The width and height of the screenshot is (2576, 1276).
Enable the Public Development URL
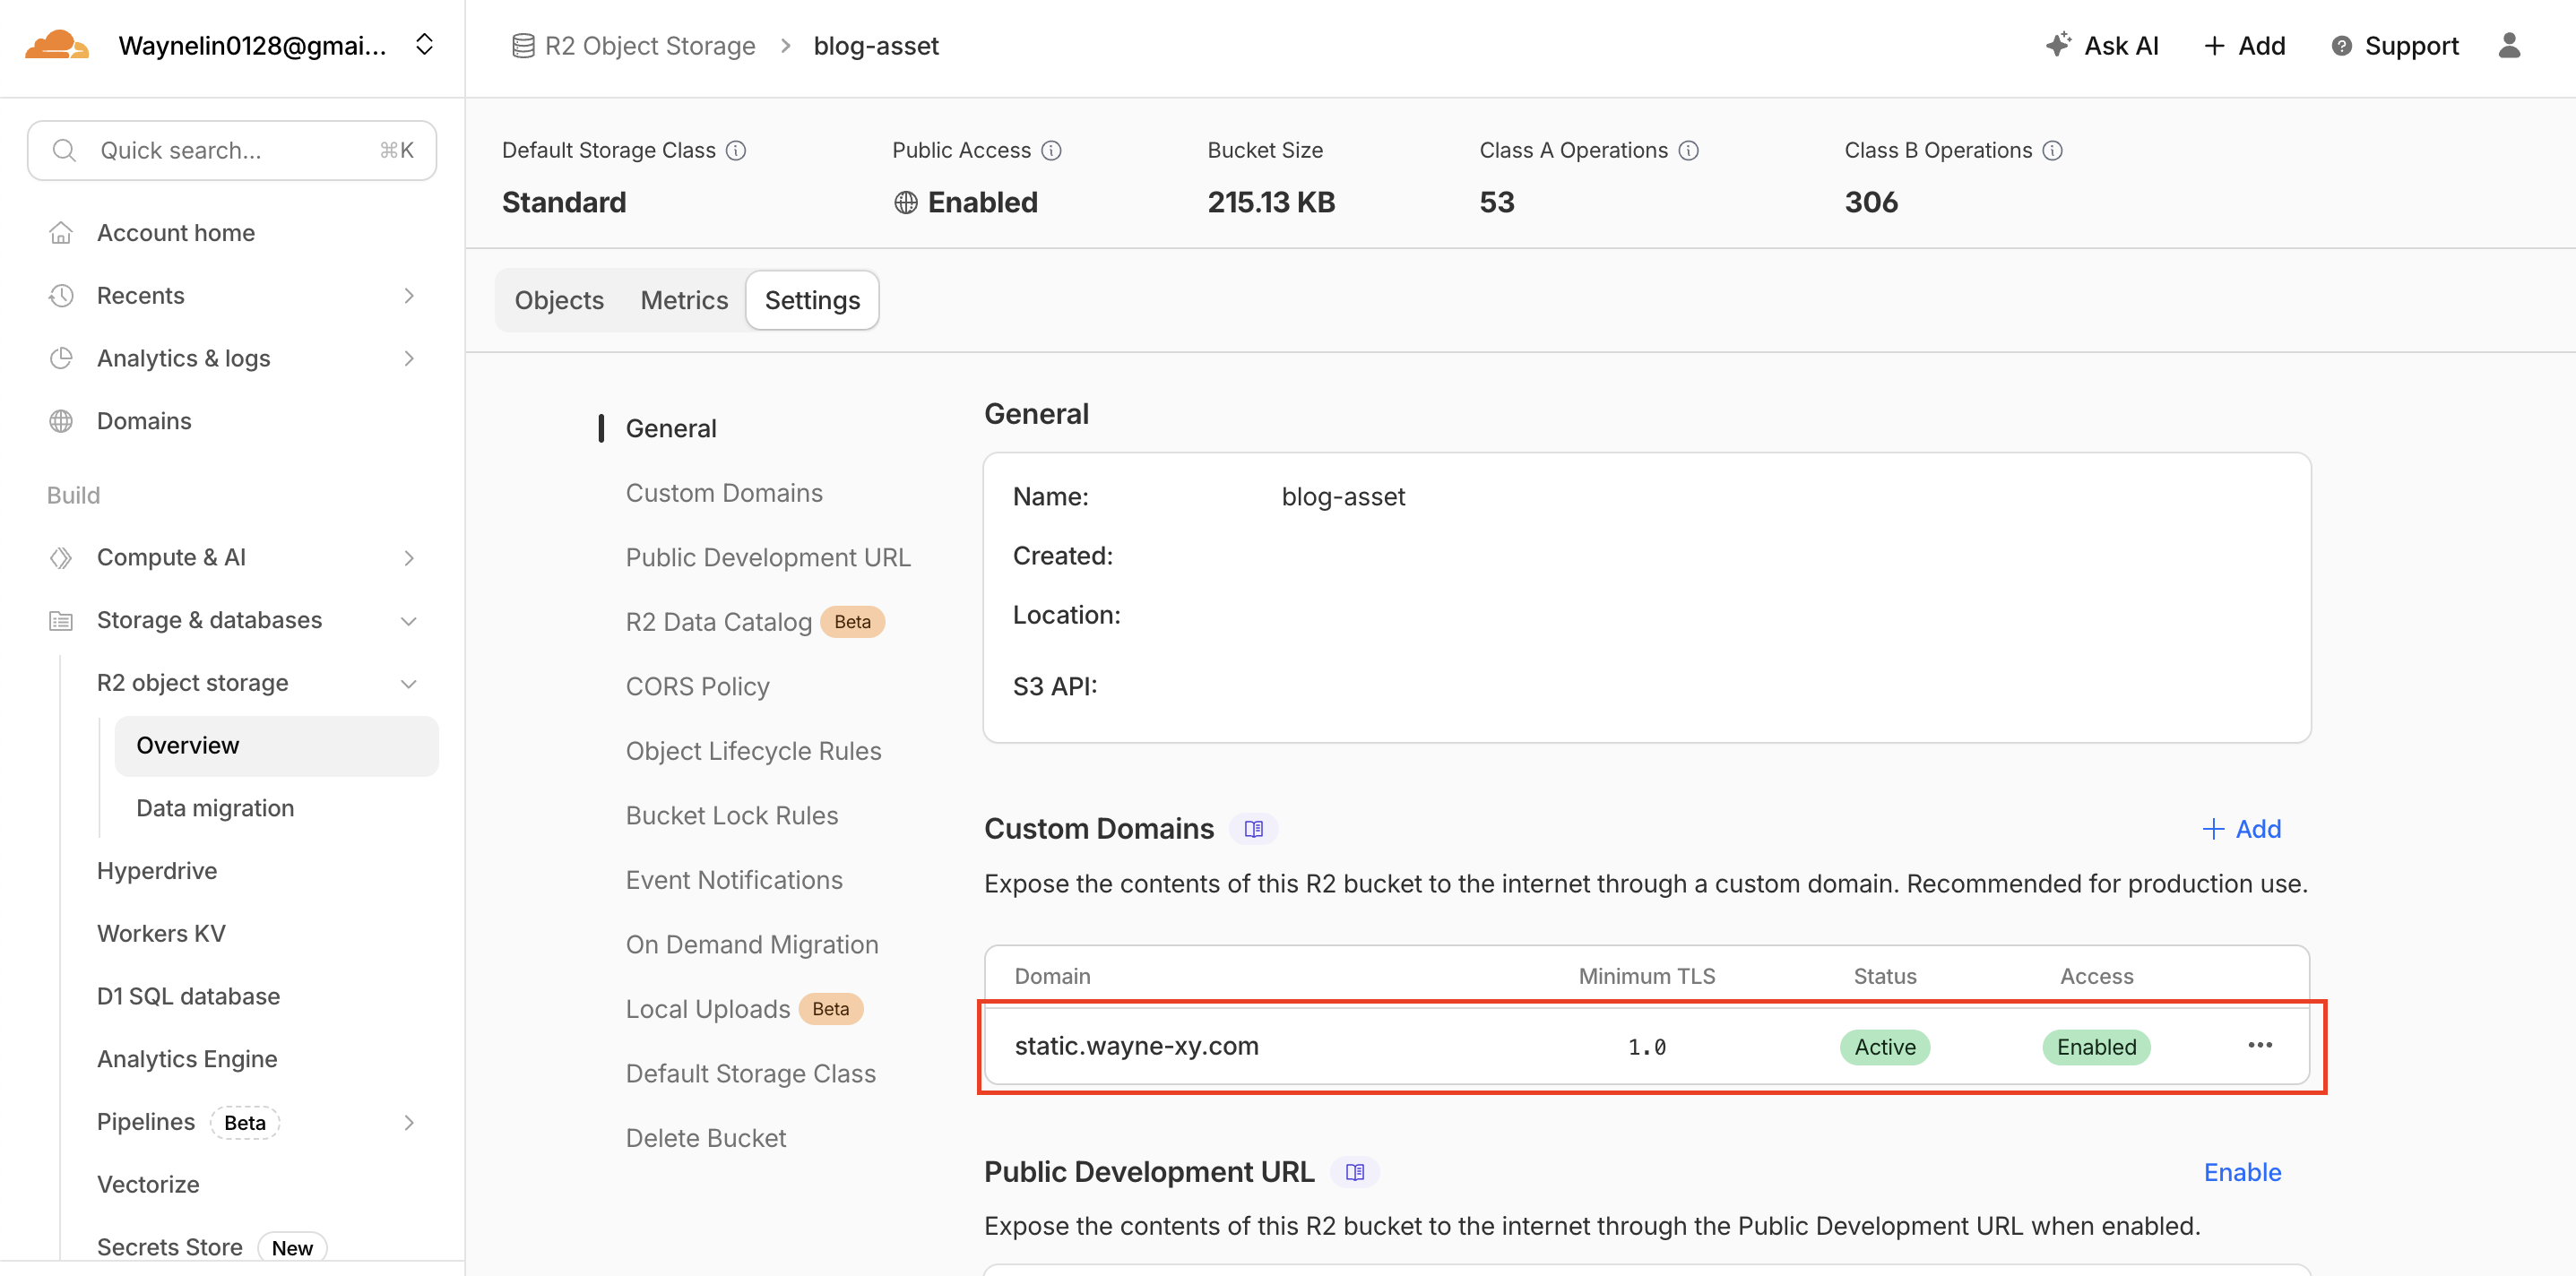point(2242,1172)
